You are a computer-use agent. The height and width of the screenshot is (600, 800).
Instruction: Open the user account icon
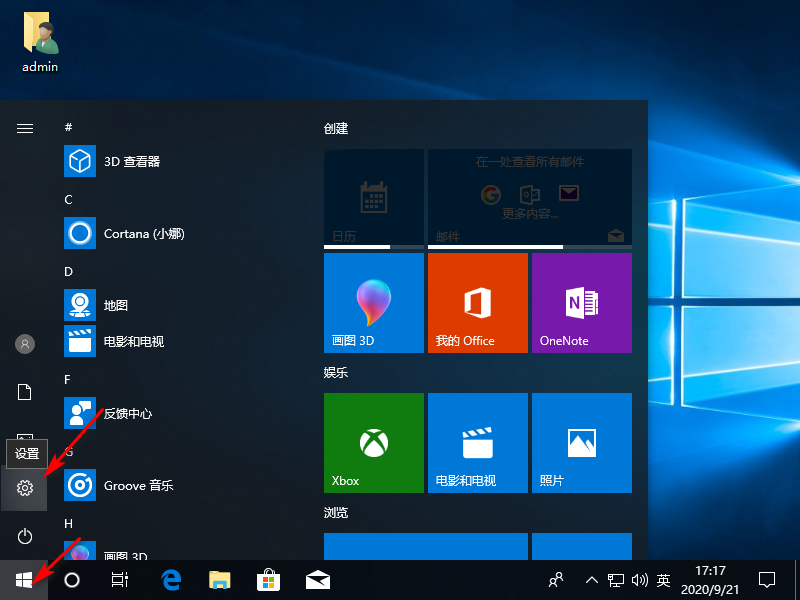[x=25, y=344]
